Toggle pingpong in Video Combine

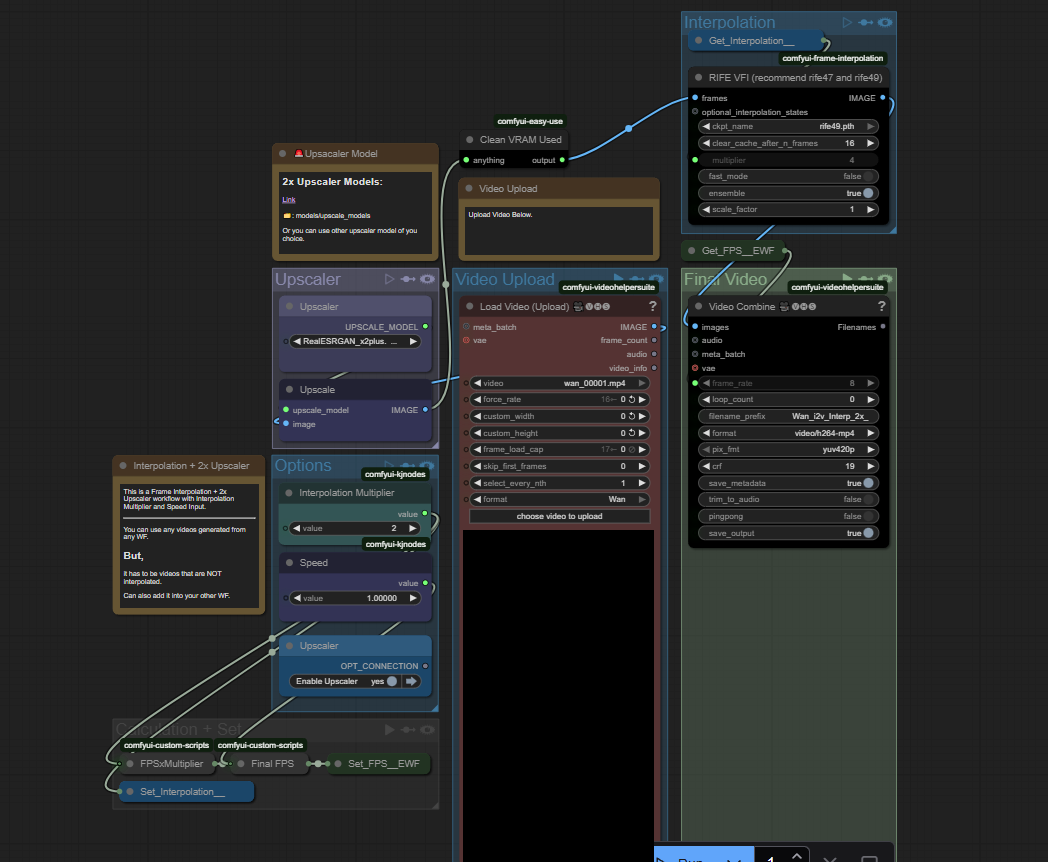pyautogui.click(x=788, y=517)
